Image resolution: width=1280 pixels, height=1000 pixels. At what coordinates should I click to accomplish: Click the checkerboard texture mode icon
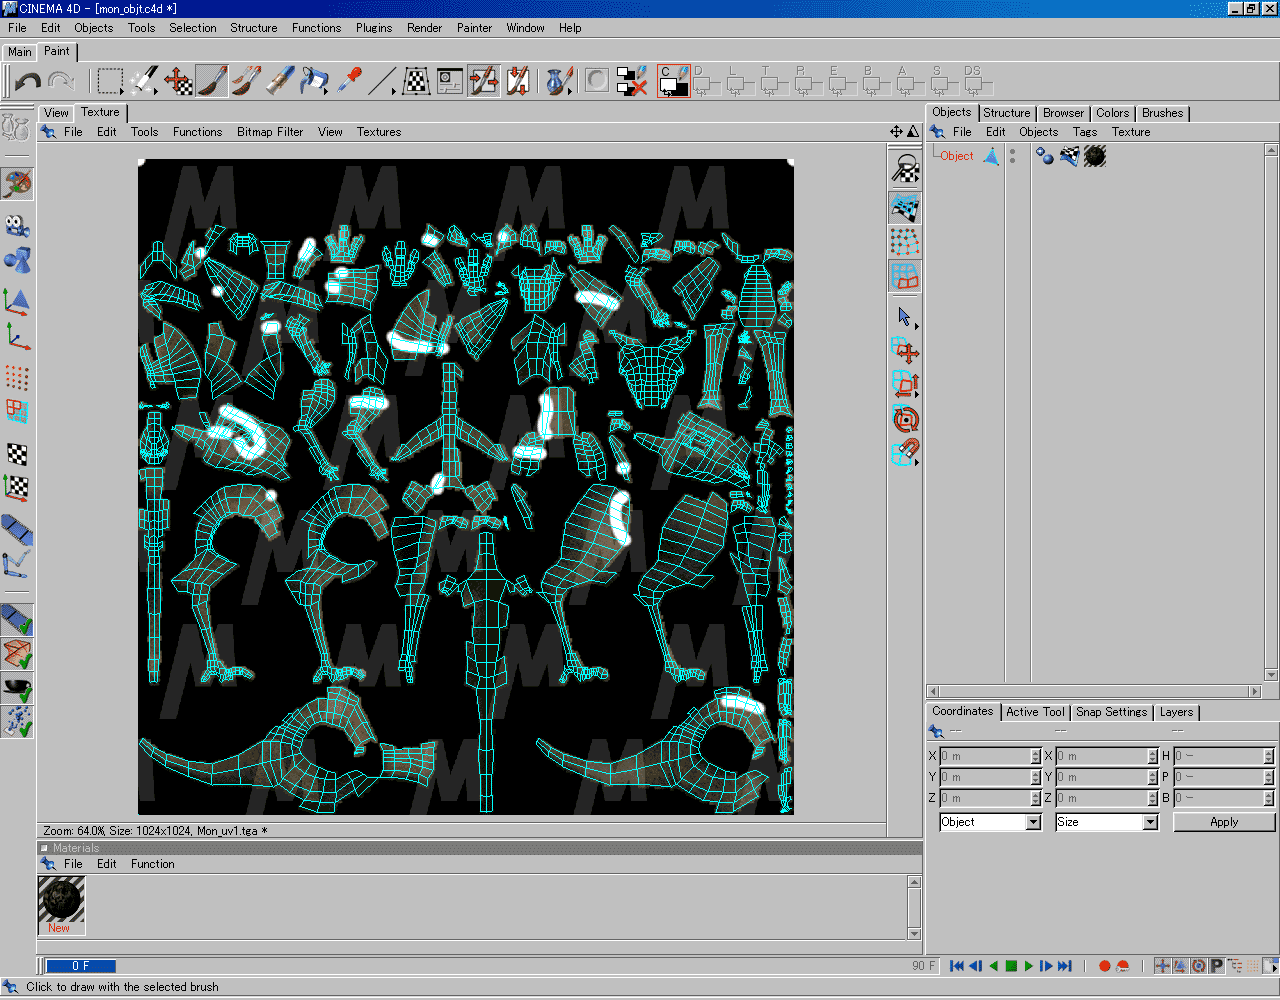click(x=17, y=454)
